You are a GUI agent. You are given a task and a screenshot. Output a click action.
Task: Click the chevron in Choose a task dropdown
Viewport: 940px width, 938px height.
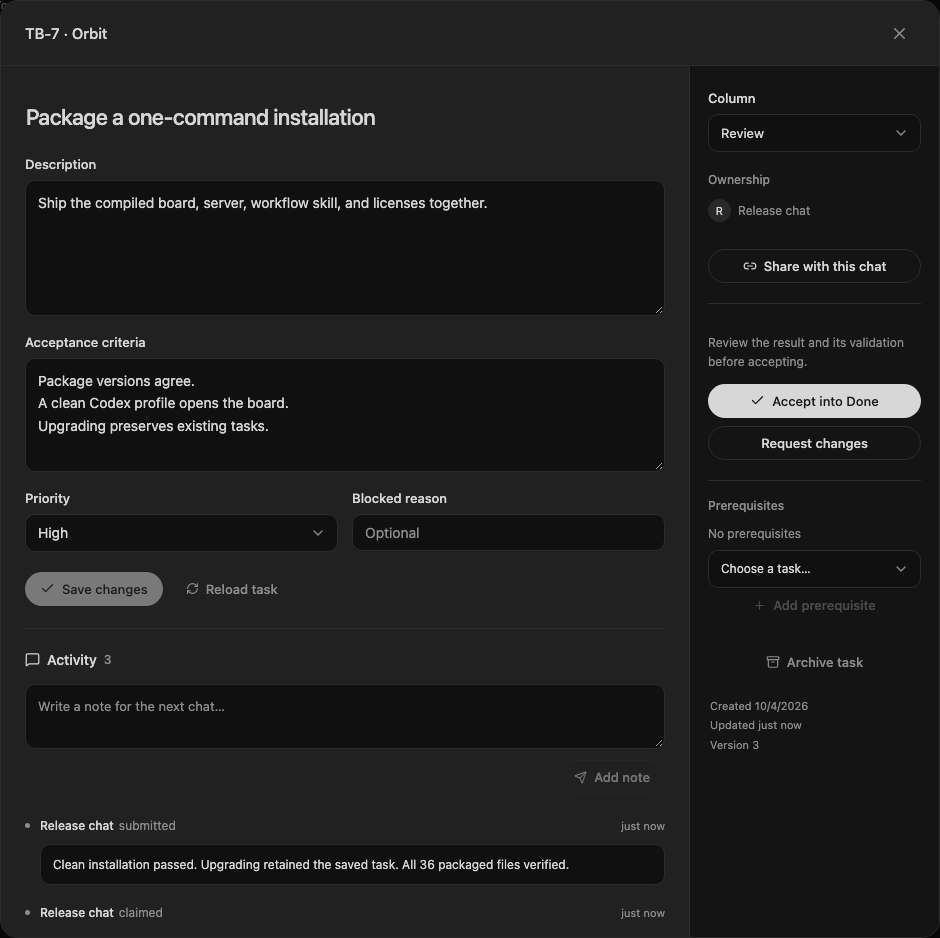tap(900, 569)
